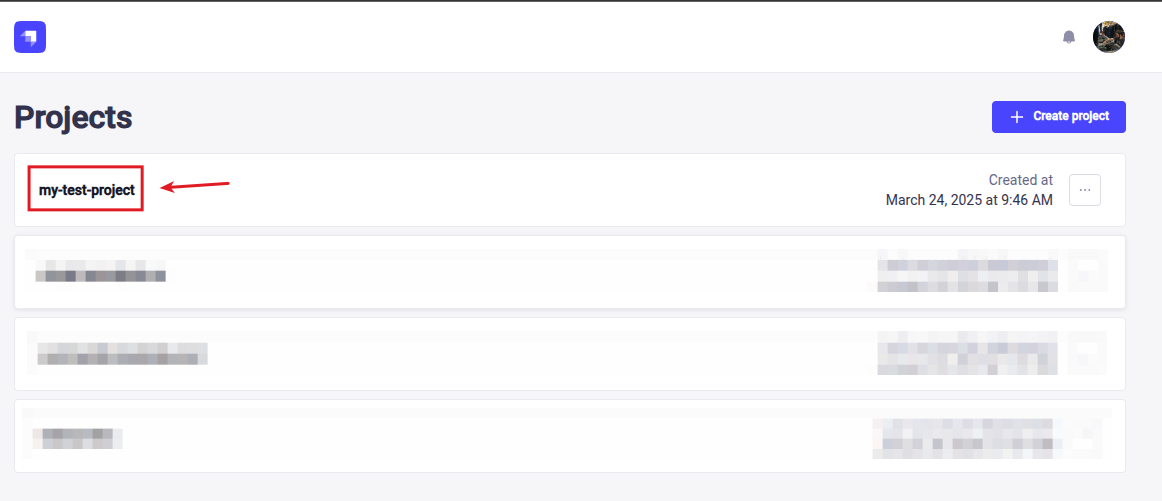
Task: Click the Create project button
Action: coord(1058,116)
